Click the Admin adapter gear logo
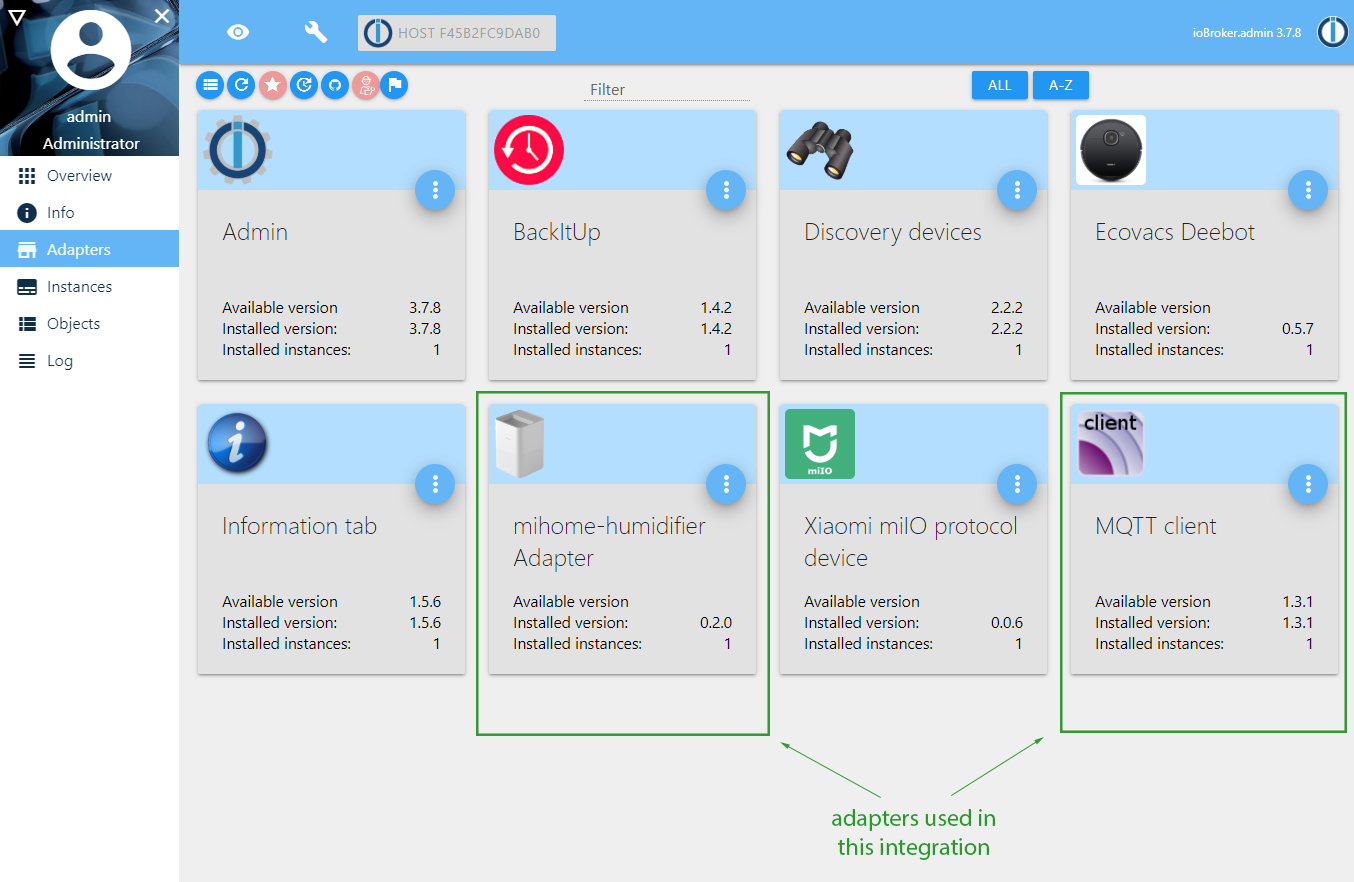The width and height of the screenshot is (1354, 882). point(238,150)
